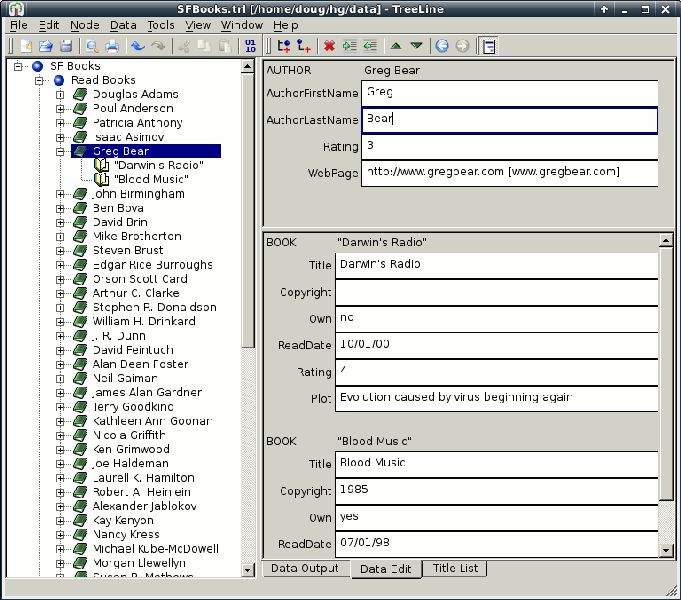Click the Add Child node icon
Image resolution: width=681 pixels, height=600 pixels.
(x=304, y=46)
